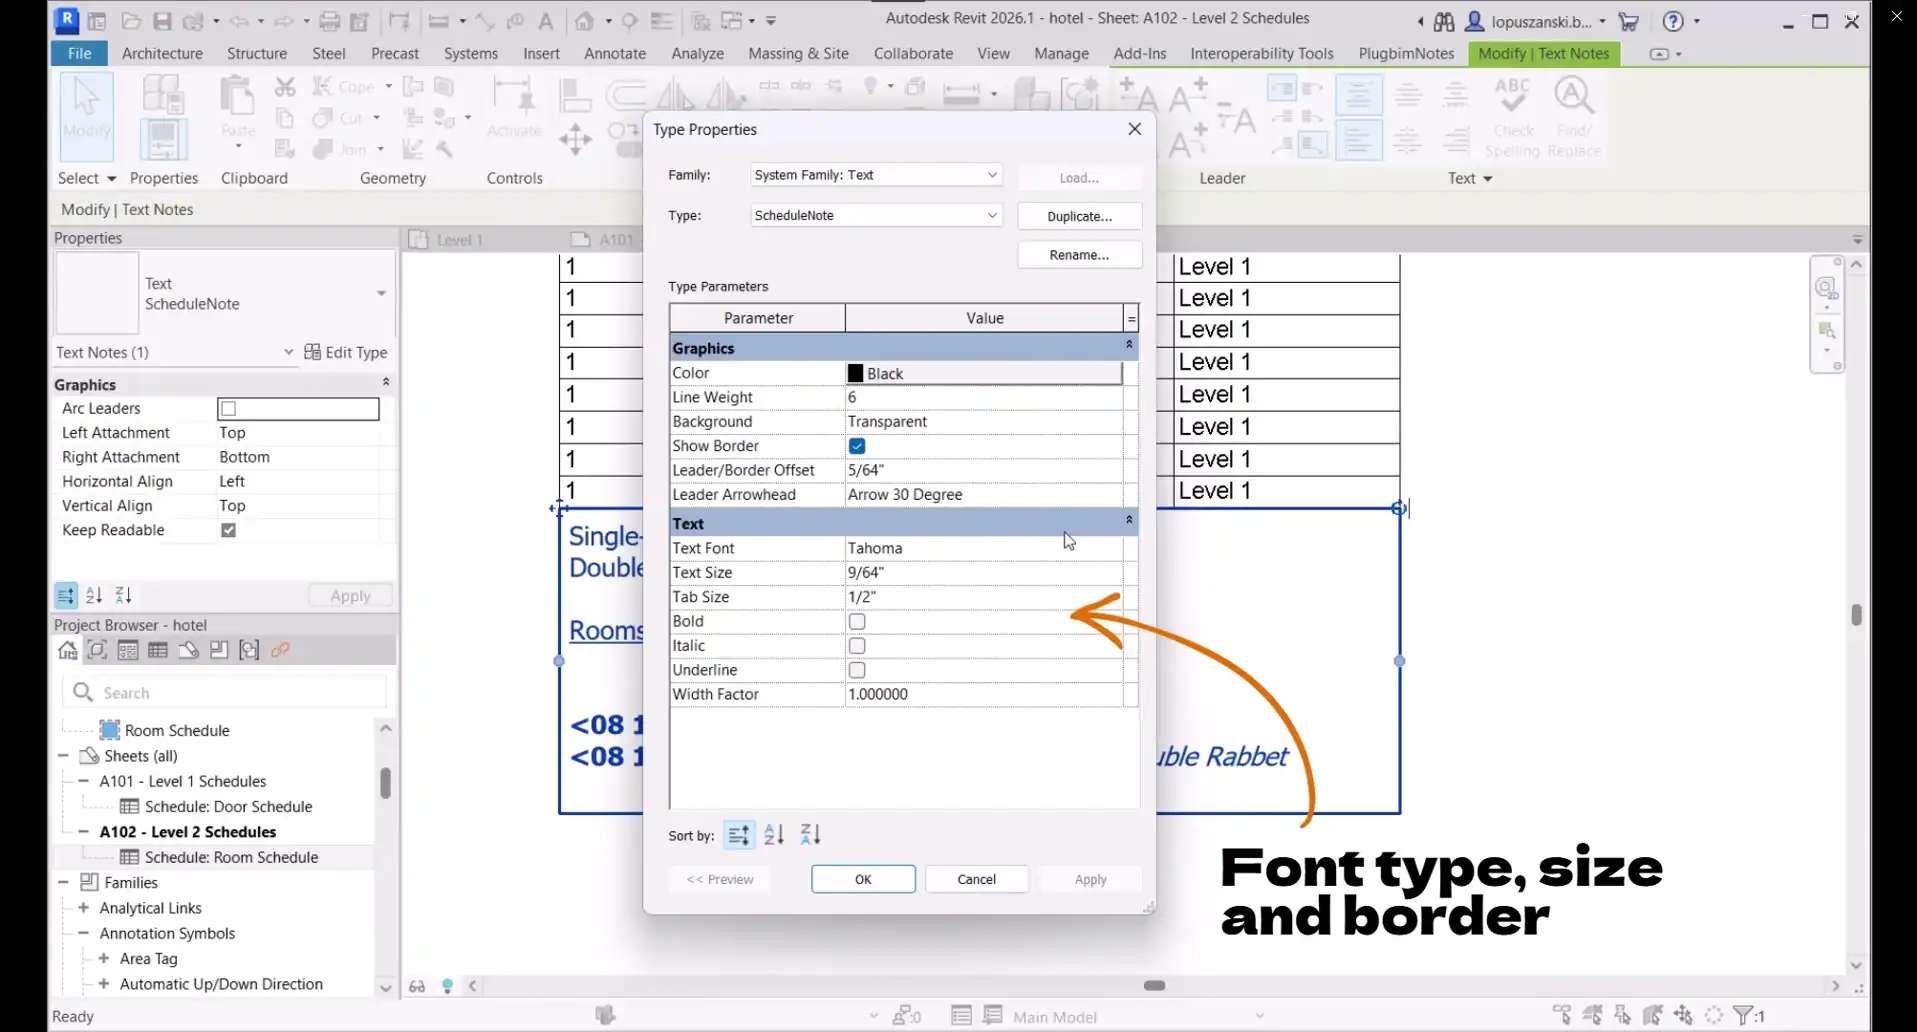Click the Move tool cross-arrows icon
1917x1032 pixels.
click(x=575, y=139)
